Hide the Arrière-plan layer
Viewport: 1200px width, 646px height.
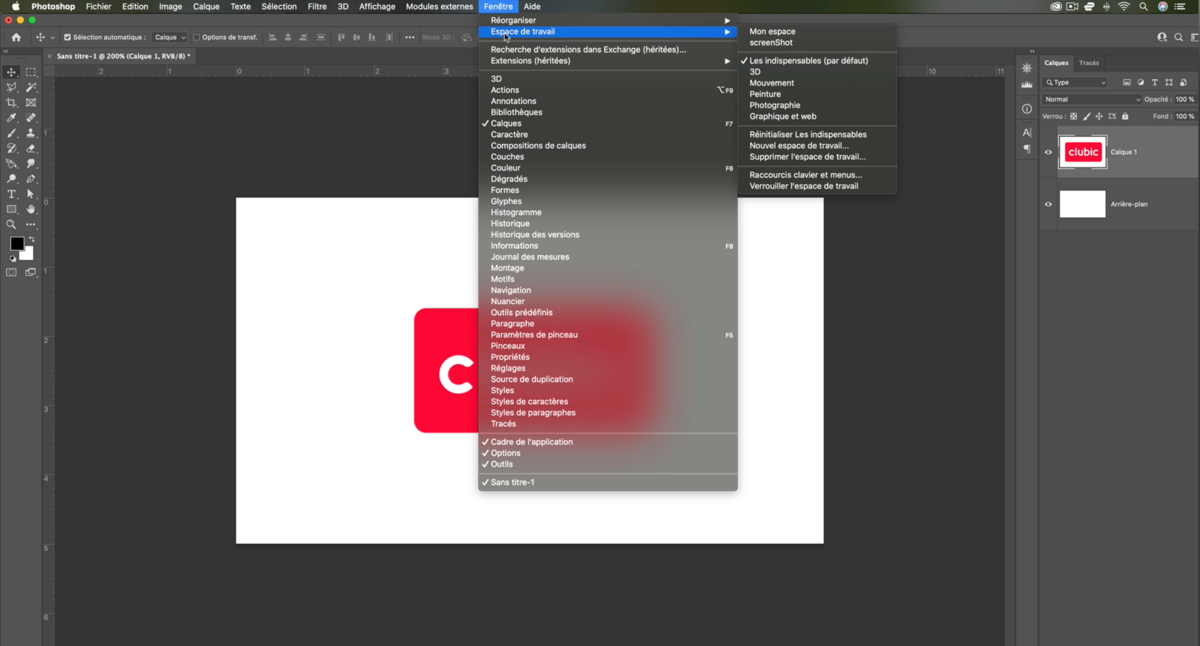[x=1049, y=204]
